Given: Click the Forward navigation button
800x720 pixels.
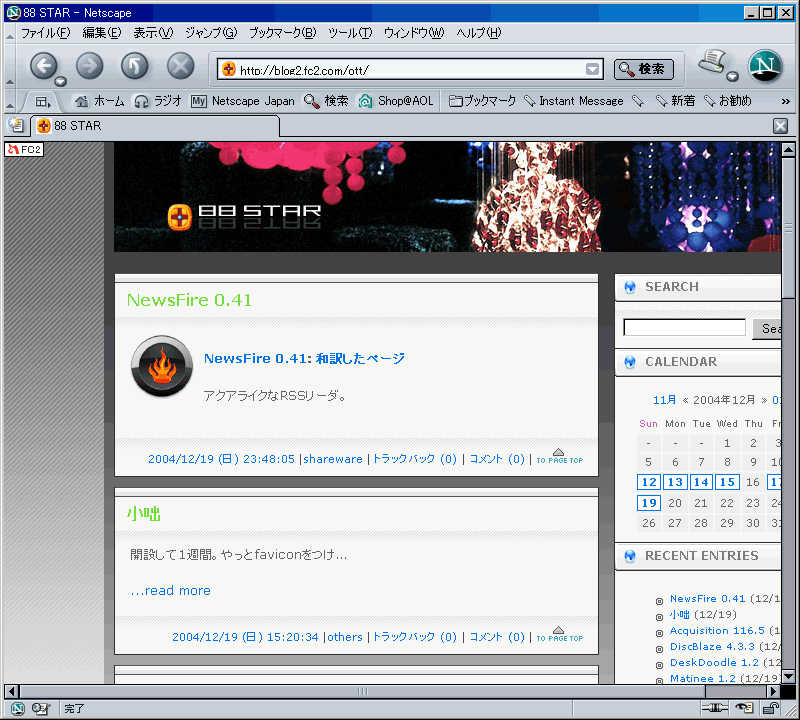Looking at the screenshot, I should click(x=89, y=66).
